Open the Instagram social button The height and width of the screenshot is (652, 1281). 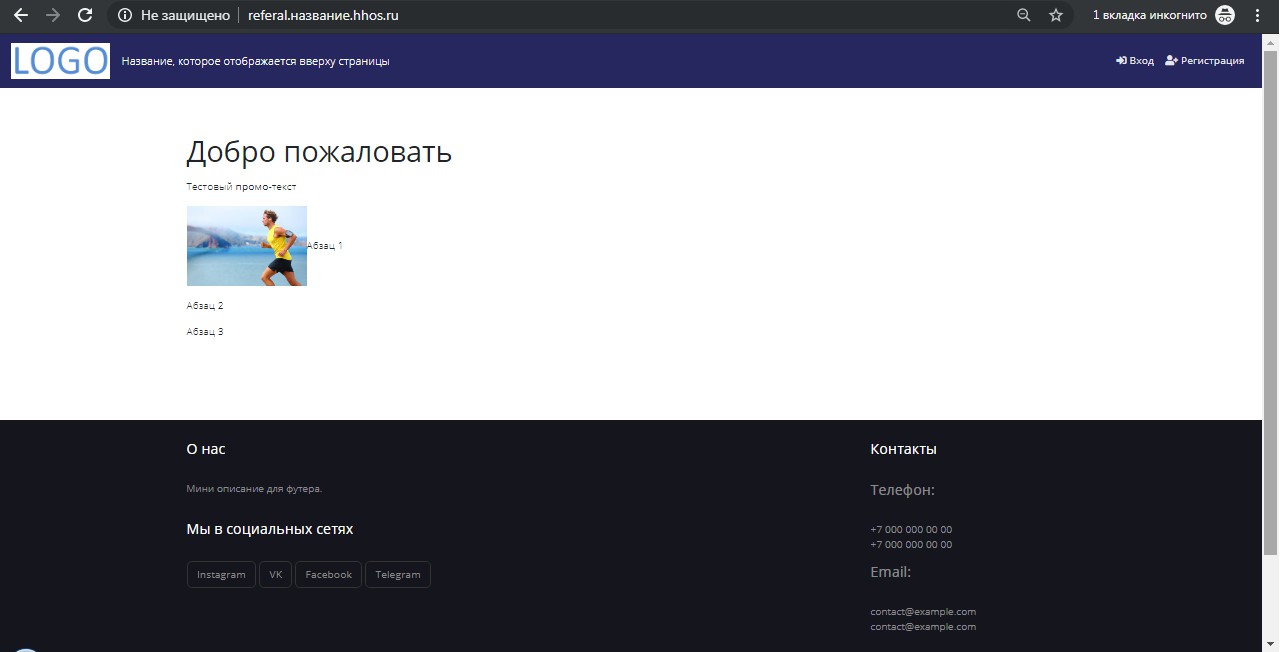221,575
